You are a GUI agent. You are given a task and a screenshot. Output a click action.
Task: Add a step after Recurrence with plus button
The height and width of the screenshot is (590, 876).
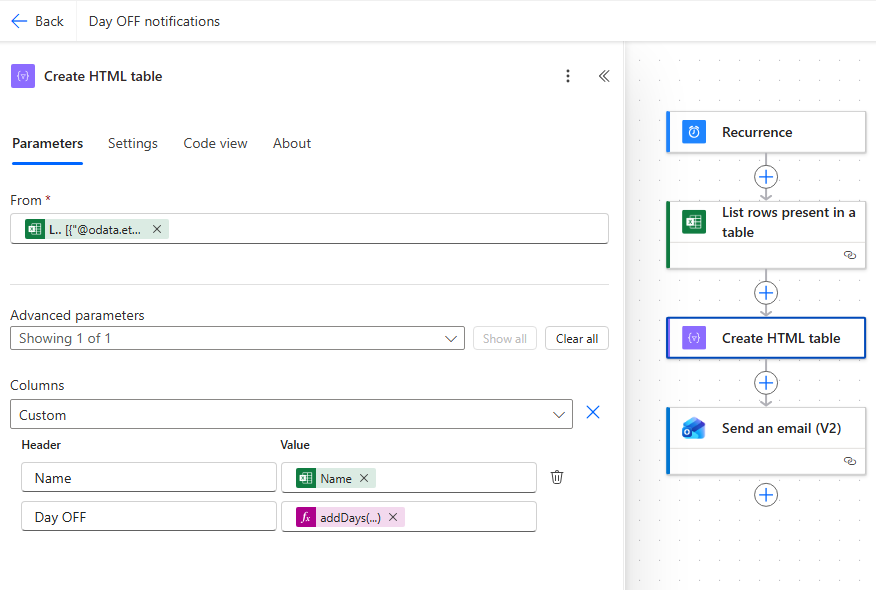coord(766,177)
